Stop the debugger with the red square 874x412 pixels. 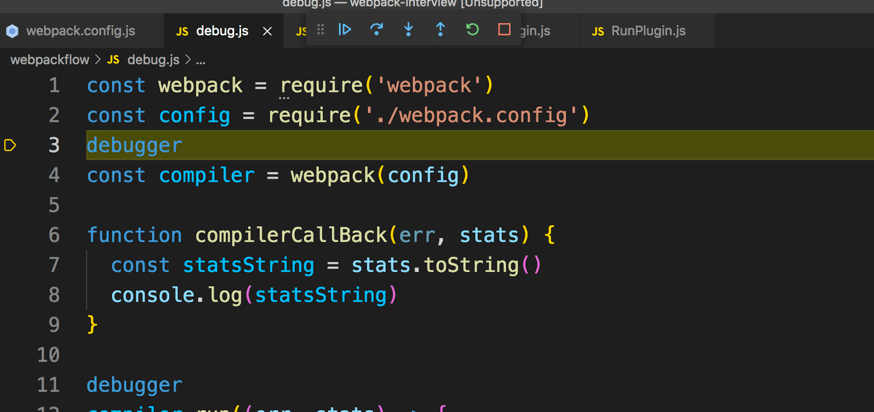(x=504, y=30)
